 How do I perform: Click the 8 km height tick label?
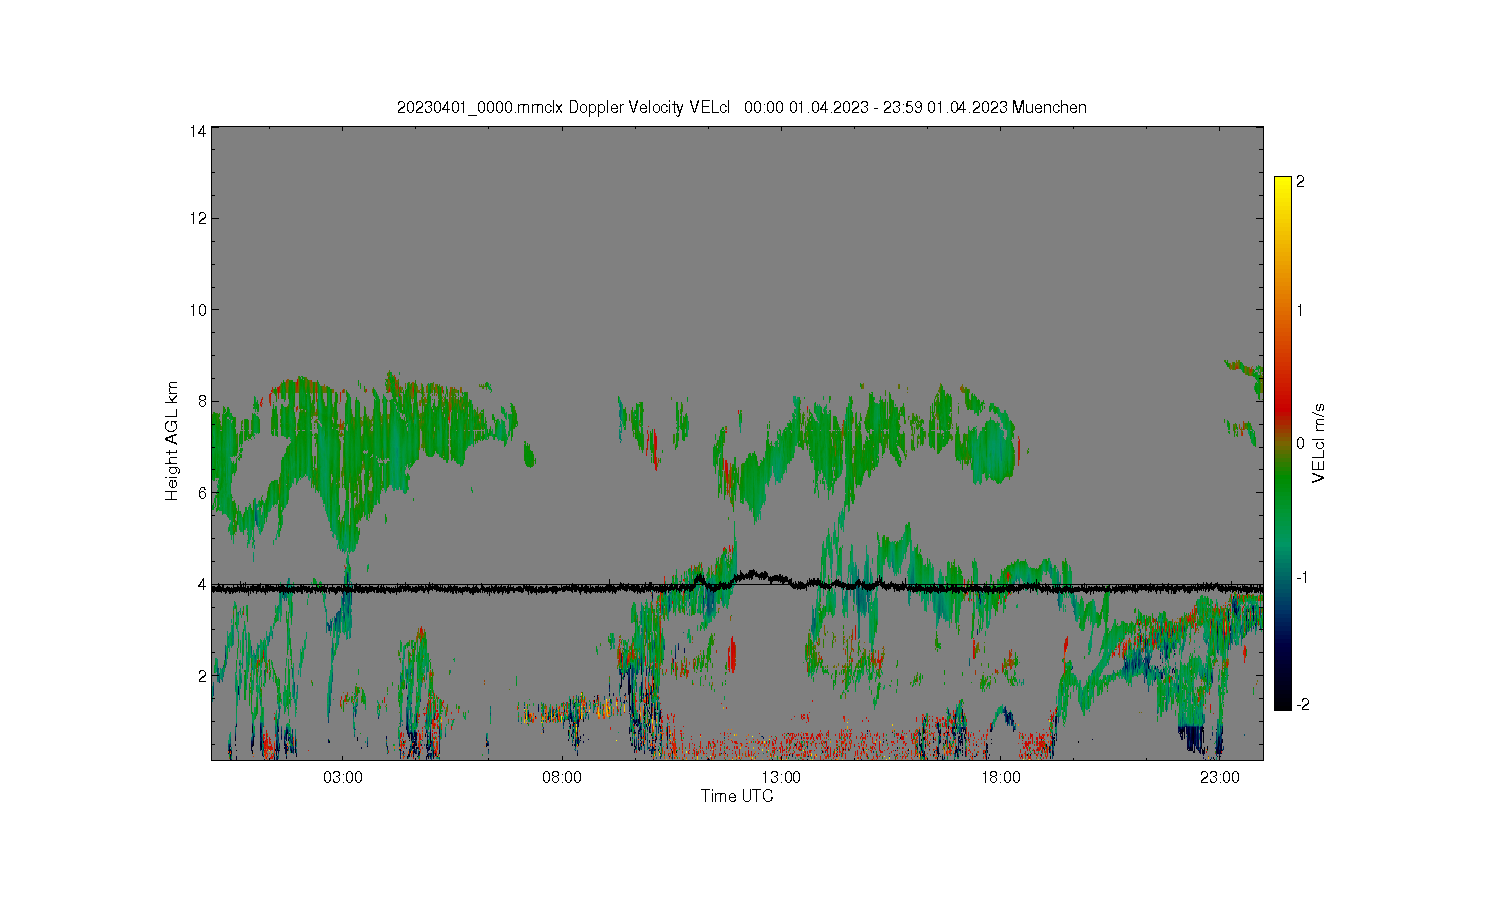(x=202, y=401)
